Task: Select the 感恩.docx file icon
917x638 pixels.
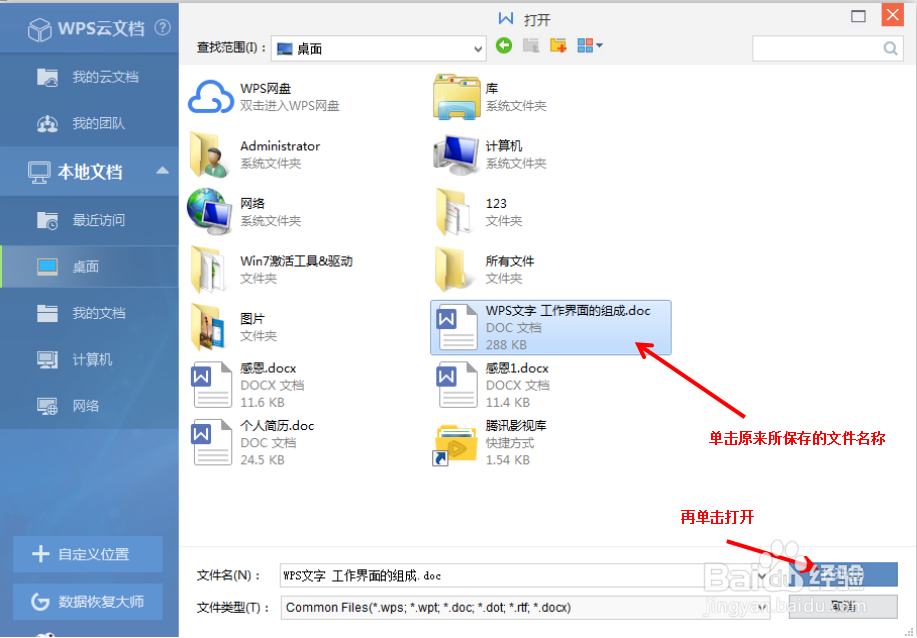Action: (x=212, y=385)
